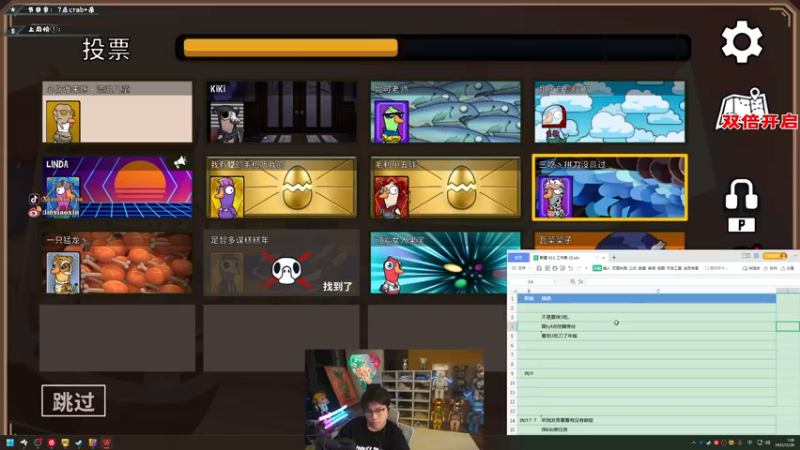The image size is (800, 450).
Task: Select row 9 header in the WPS sheet
Action: click(x=512, y=373)
